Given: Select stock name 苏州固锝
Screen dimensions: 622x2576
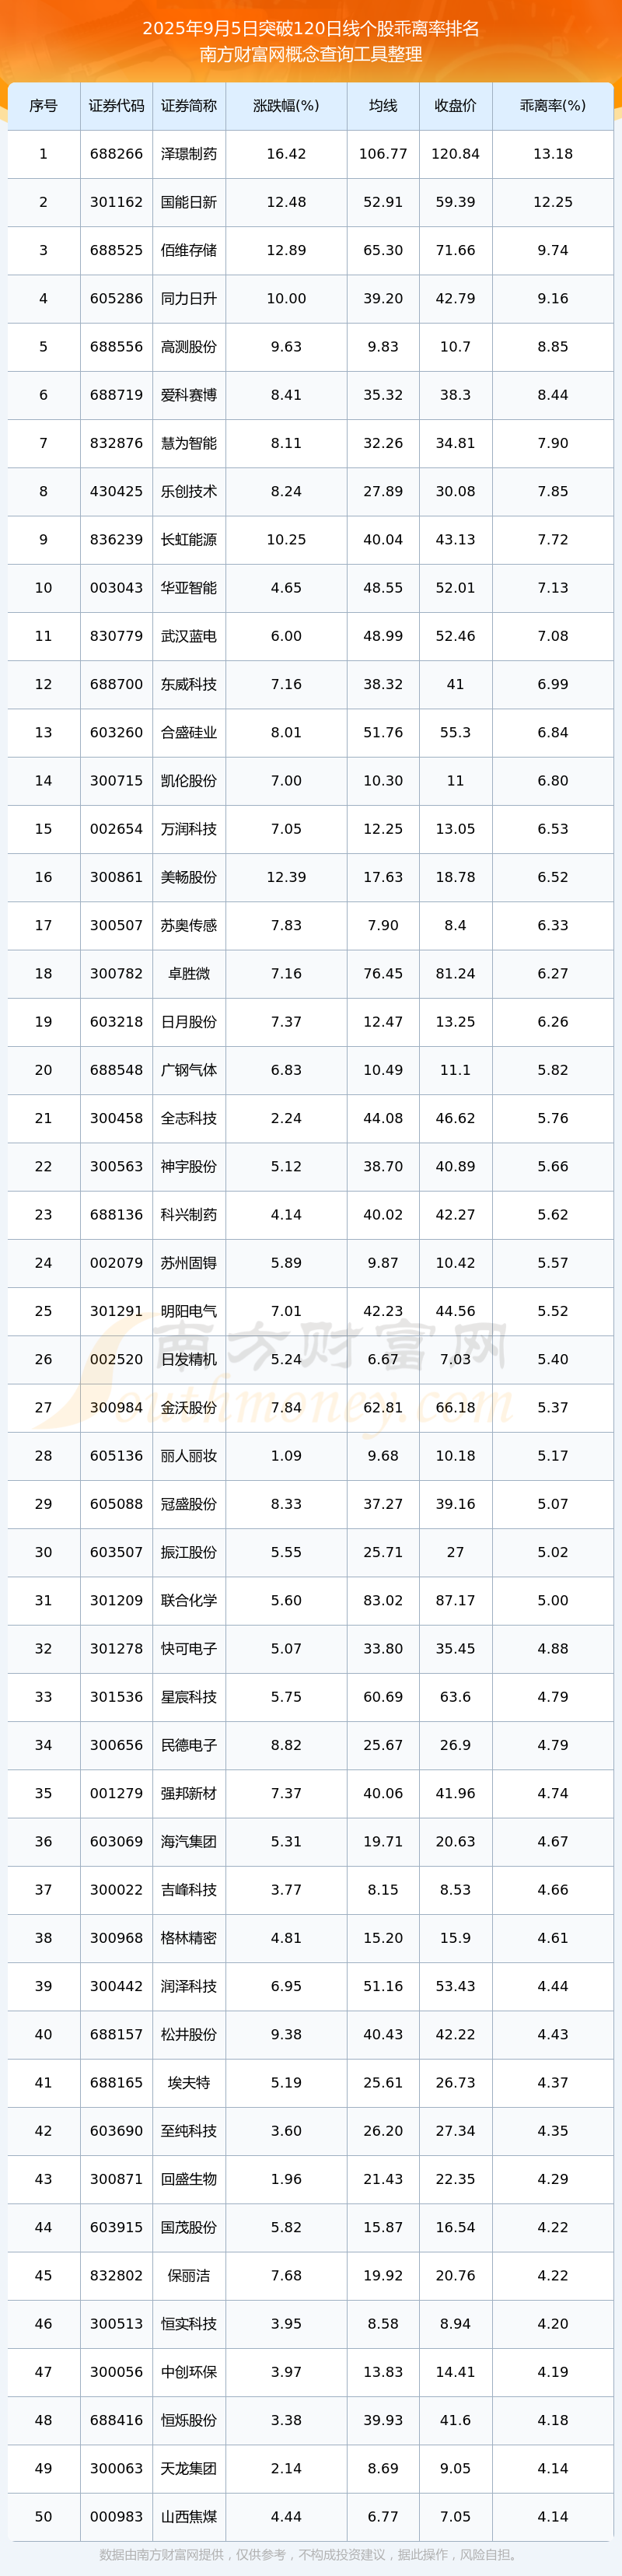Looking at the screenshot, I should pyautogui.click(x=189, y=1263).
